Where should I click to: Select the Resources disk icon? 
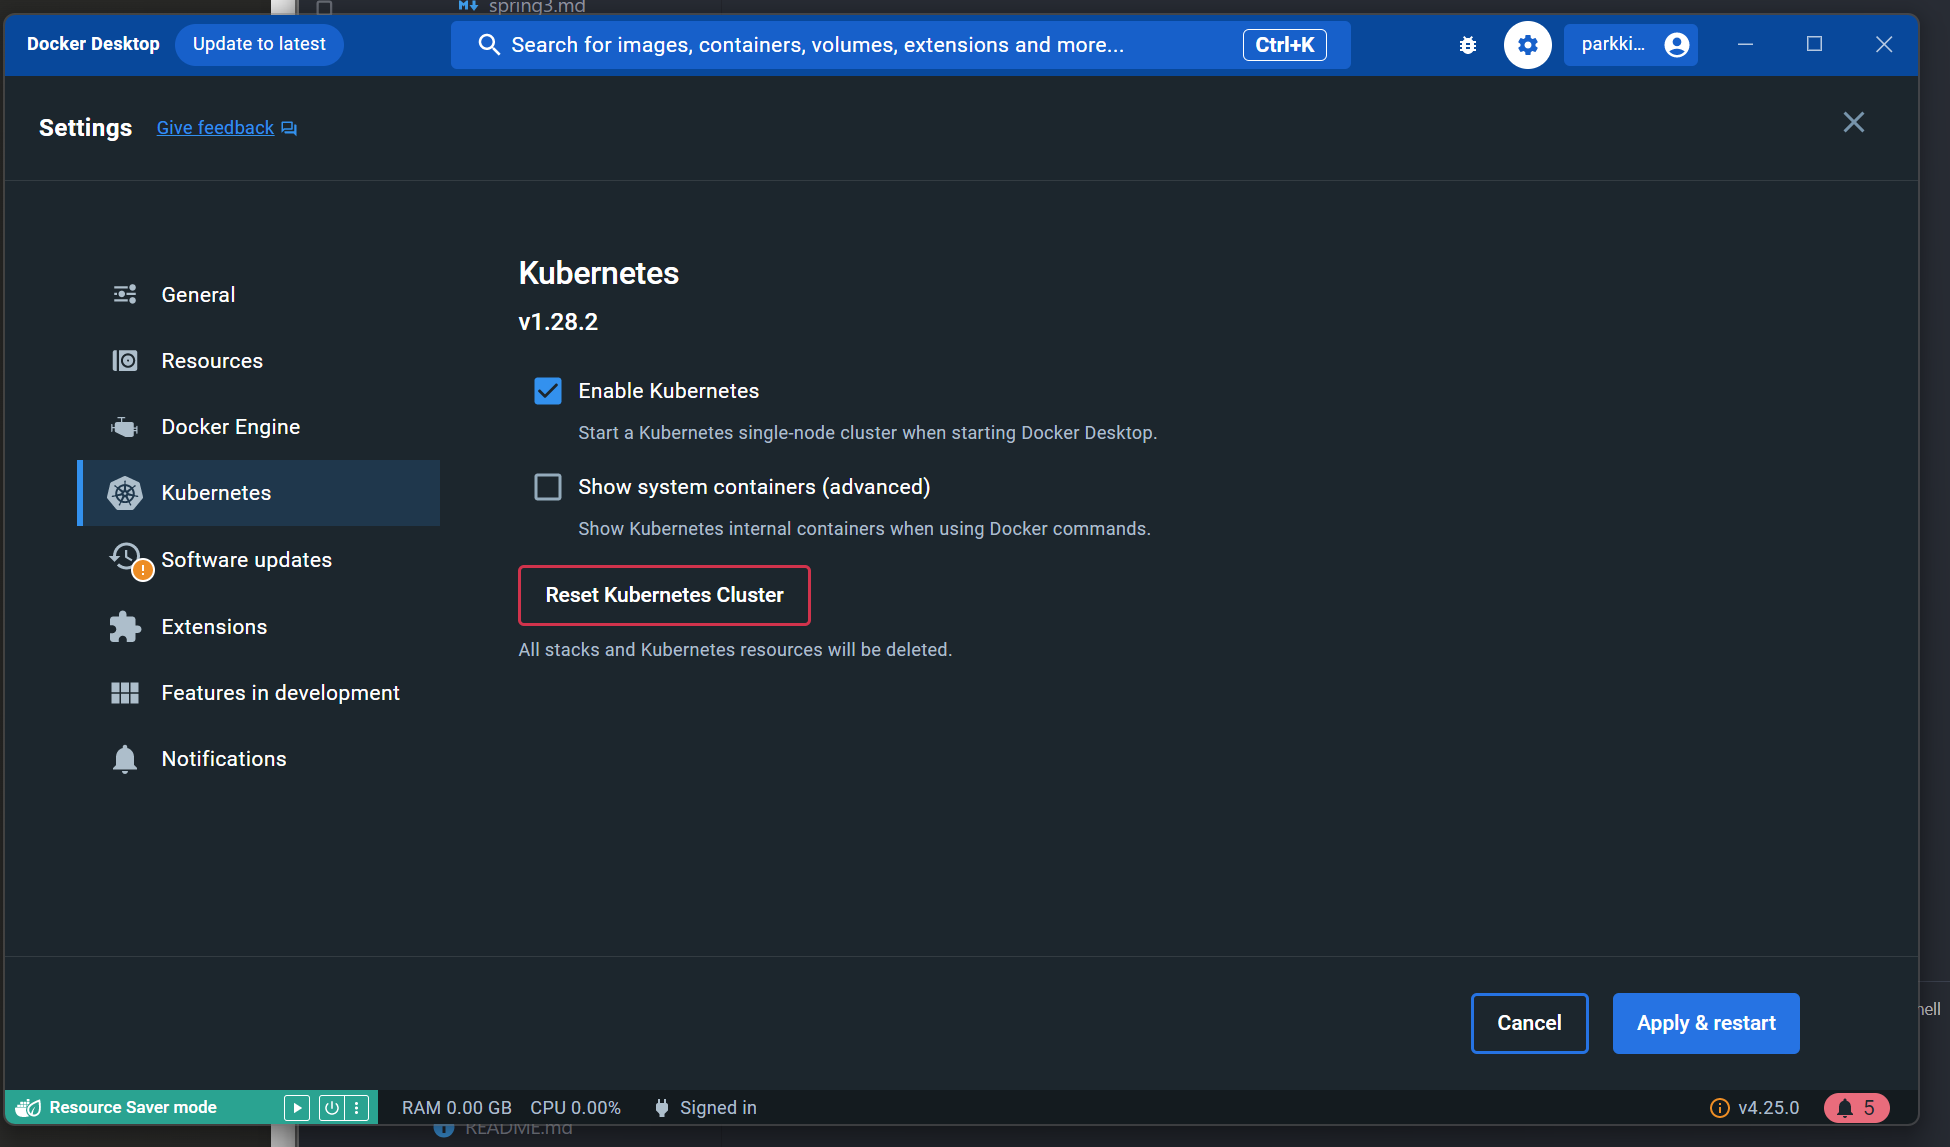pyautogui.click(x=125, y=360)
